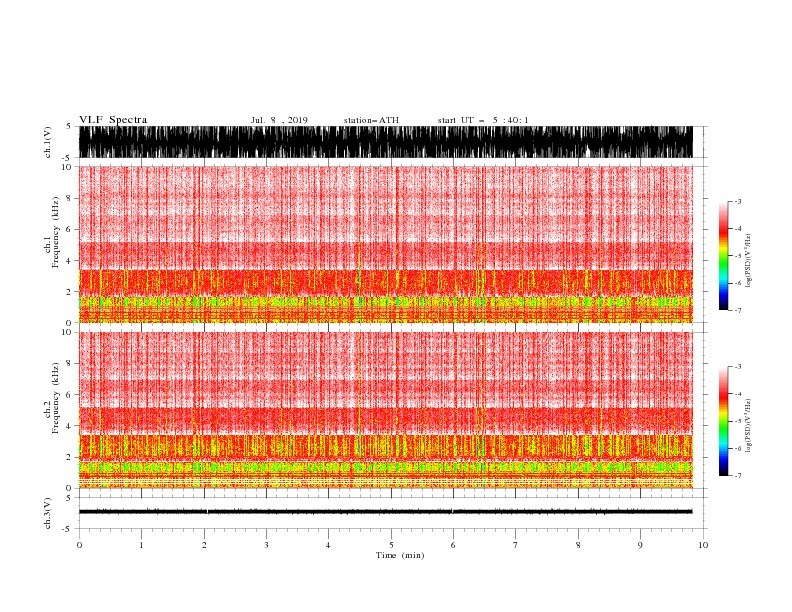Click the time axis tick label "1"
792x612 pixels.
coord(141,545)
